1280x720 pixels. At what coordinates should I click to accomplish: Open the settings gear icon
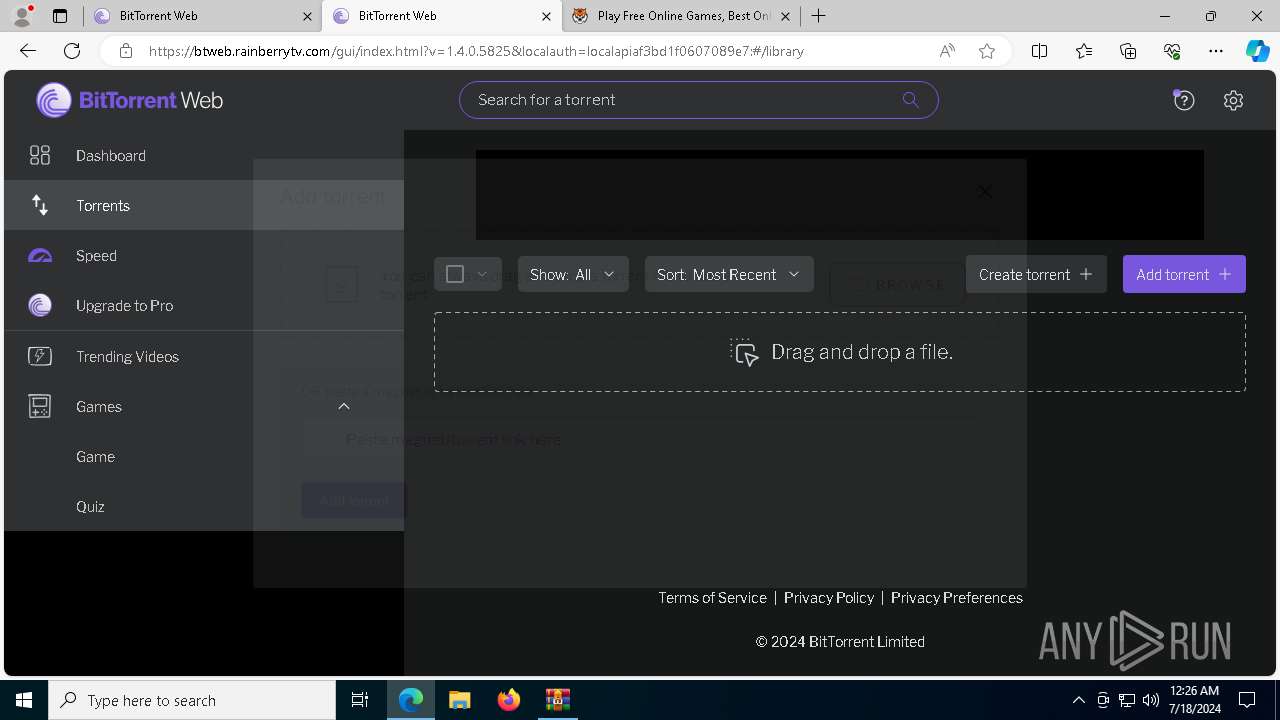click(x=1233, y=100)
